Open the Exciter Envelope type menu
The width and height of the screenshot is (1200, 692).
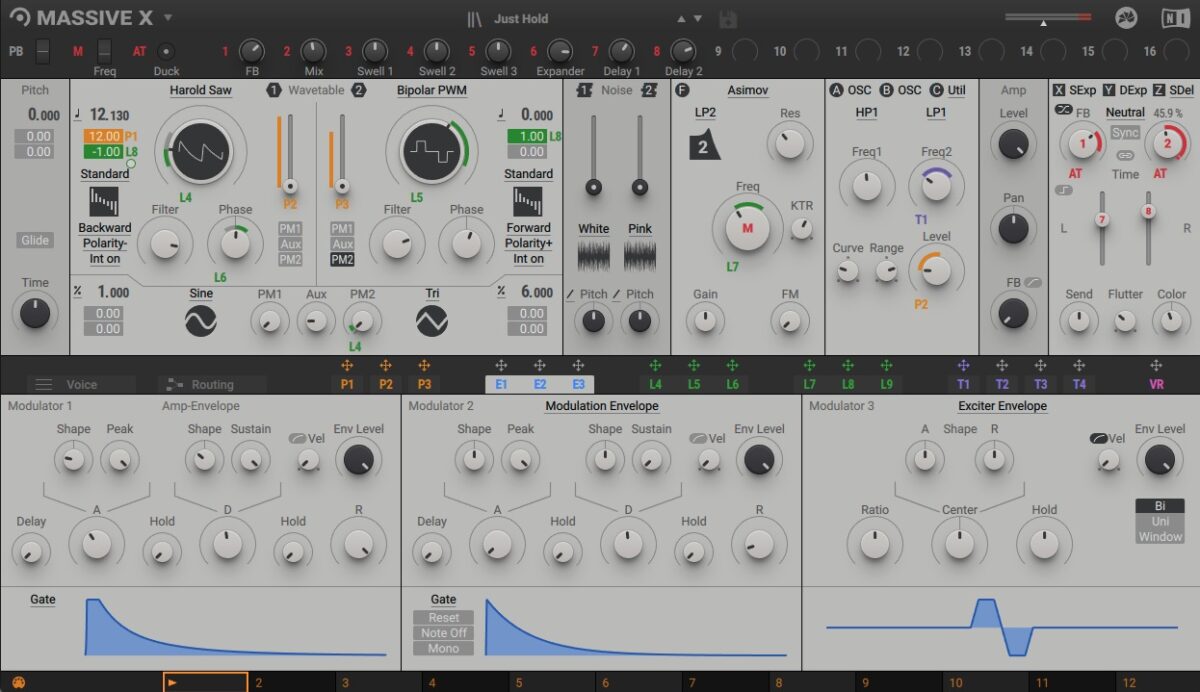[x=1002, y=406]
